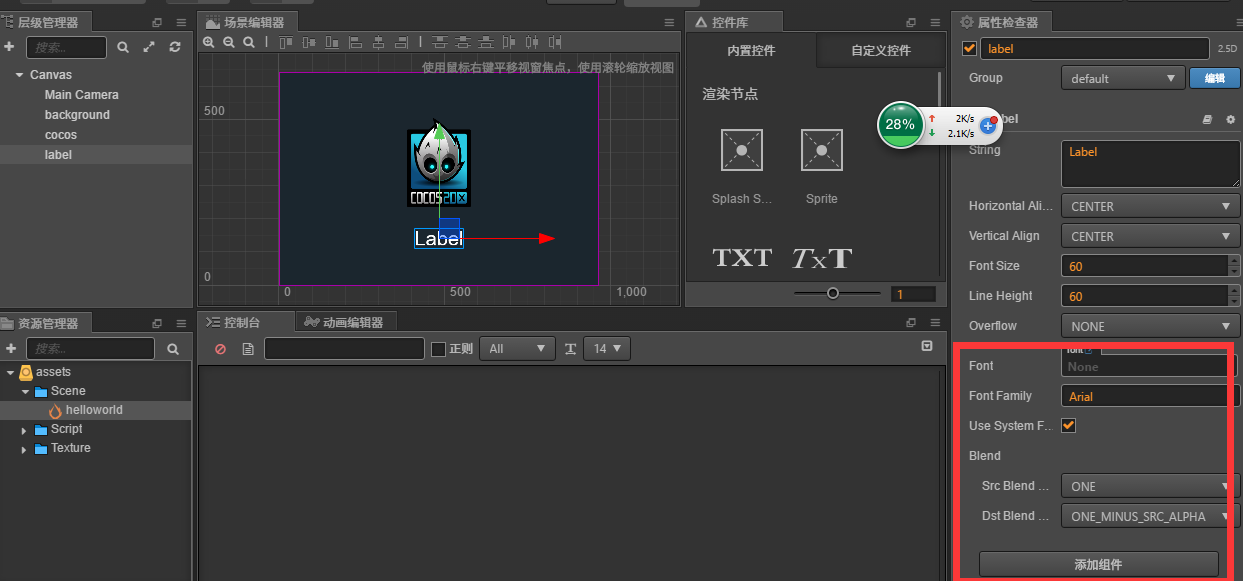Click the align horizontal center icon

[x=379, y=42]
